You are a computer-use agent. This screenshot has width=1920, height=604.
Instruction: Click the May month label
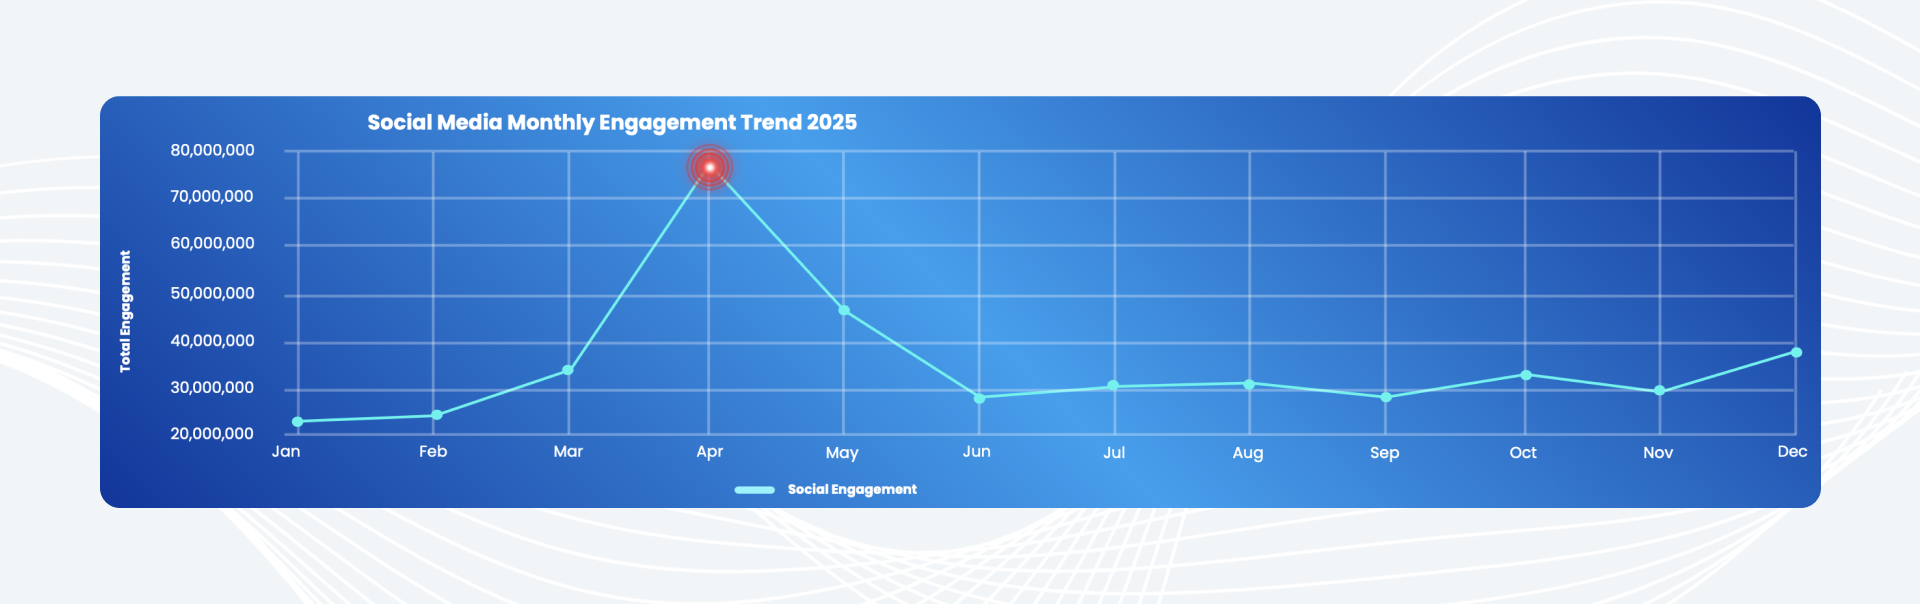pos(842,453)
